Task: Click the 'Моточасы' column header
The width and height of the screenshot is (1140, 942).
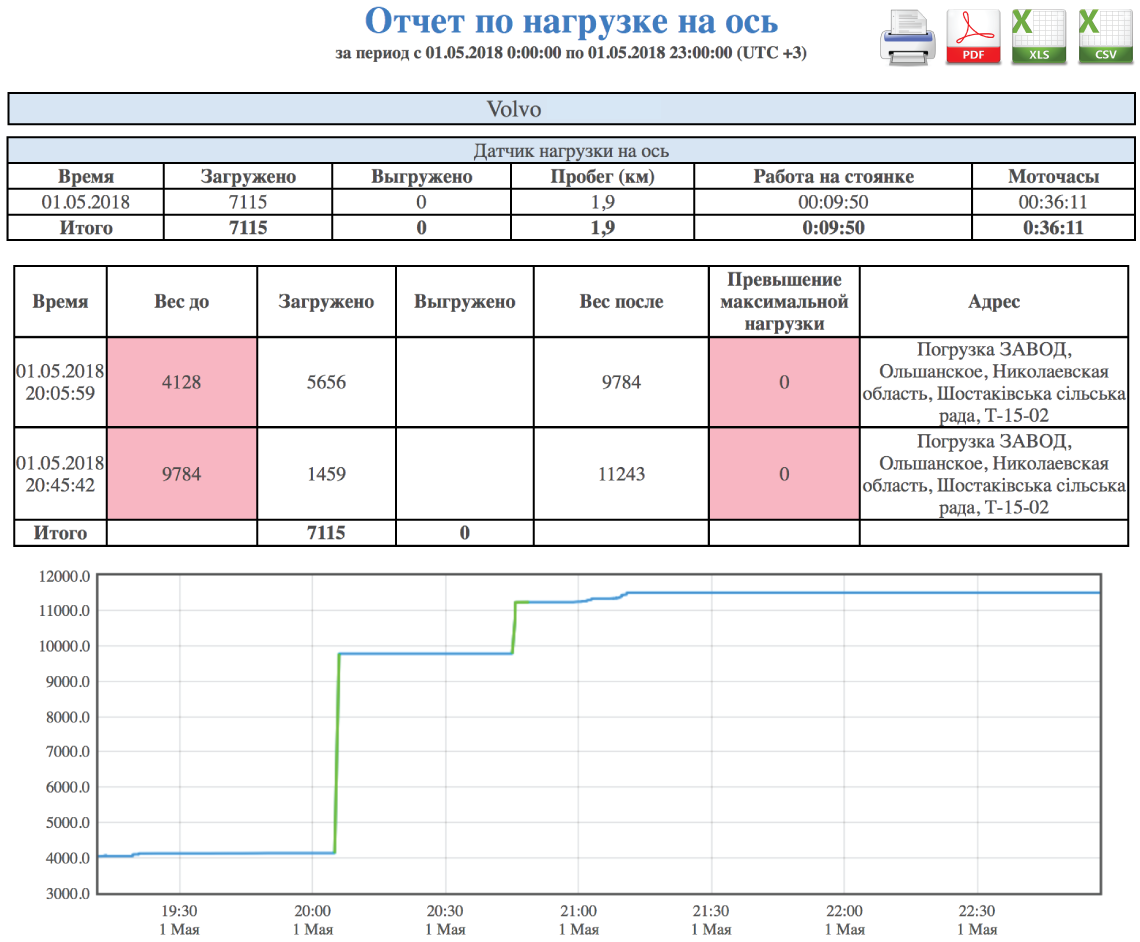Action: click(x=1053, y=177)
